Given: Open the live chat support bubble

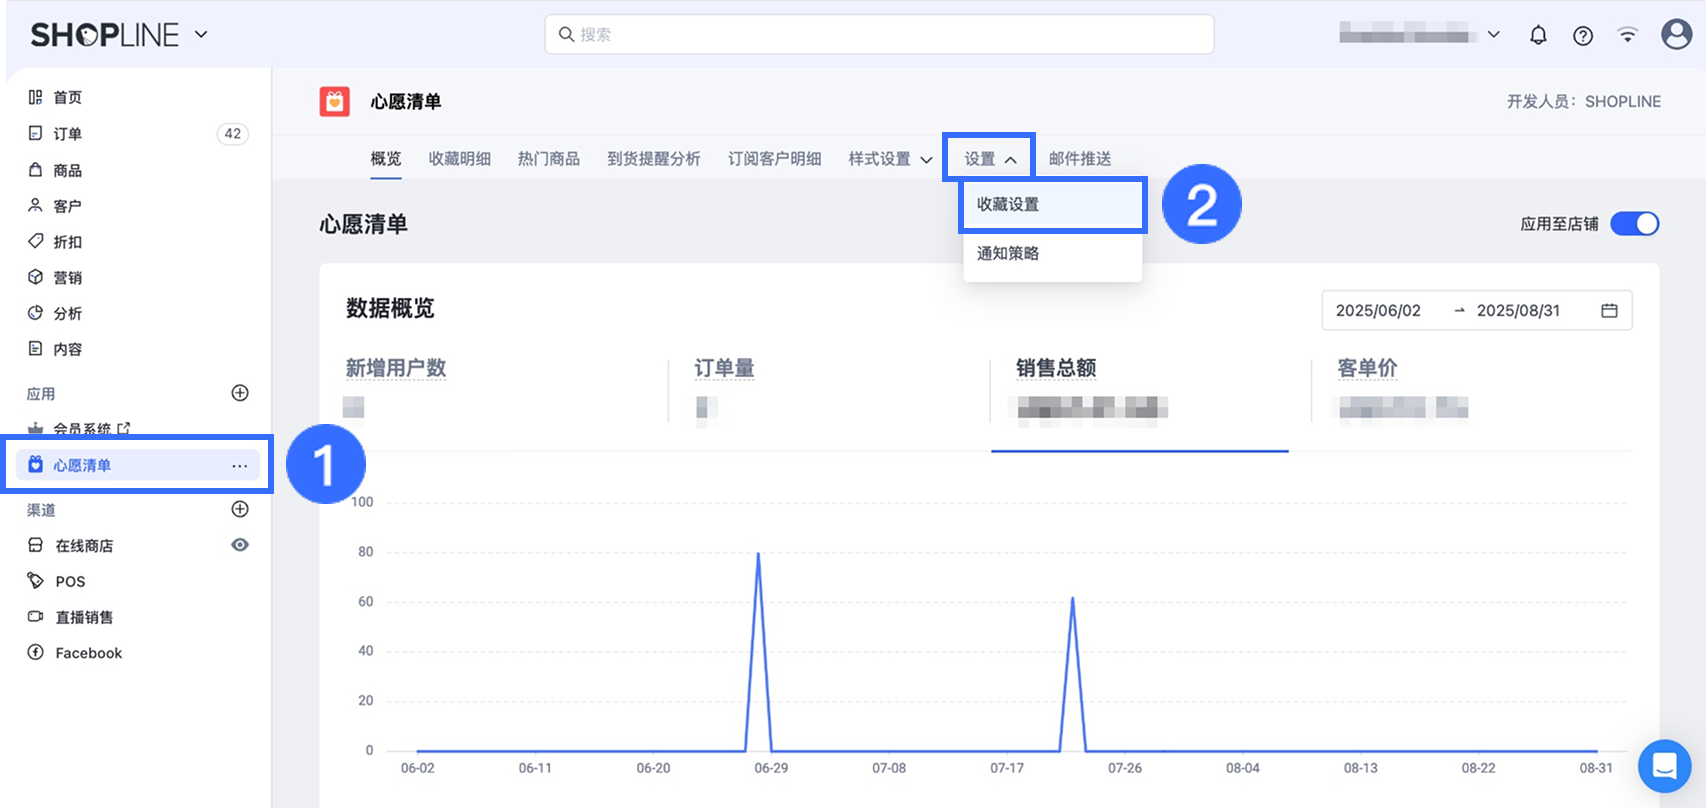Looking at the screenshot, I should pos(1664,766).
